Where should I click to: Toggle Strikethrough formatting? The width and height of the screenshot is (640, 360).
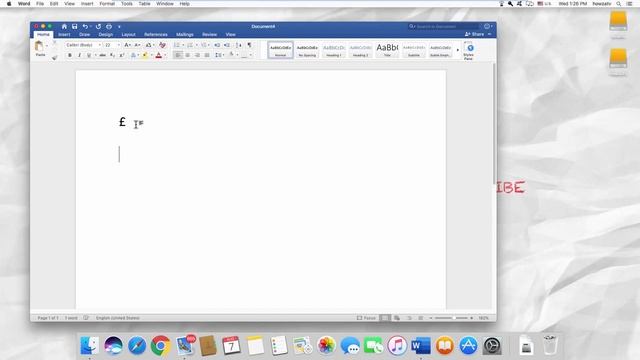pos(102,55)
